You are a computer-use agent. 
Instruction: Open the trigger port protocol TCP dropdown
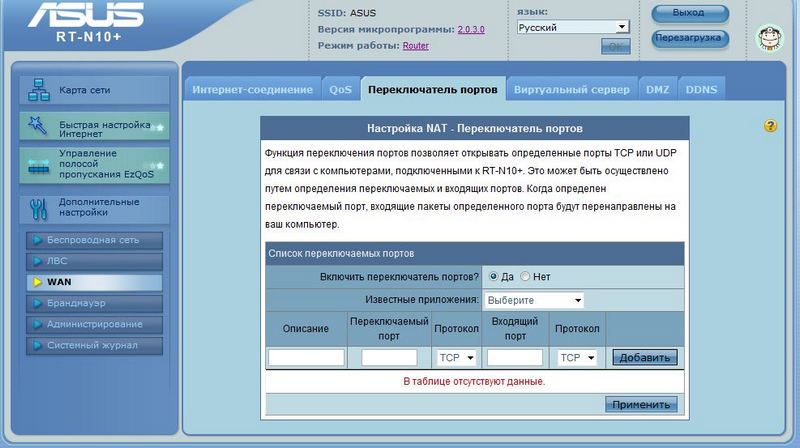pyautogui.click(x=456, y=358)
